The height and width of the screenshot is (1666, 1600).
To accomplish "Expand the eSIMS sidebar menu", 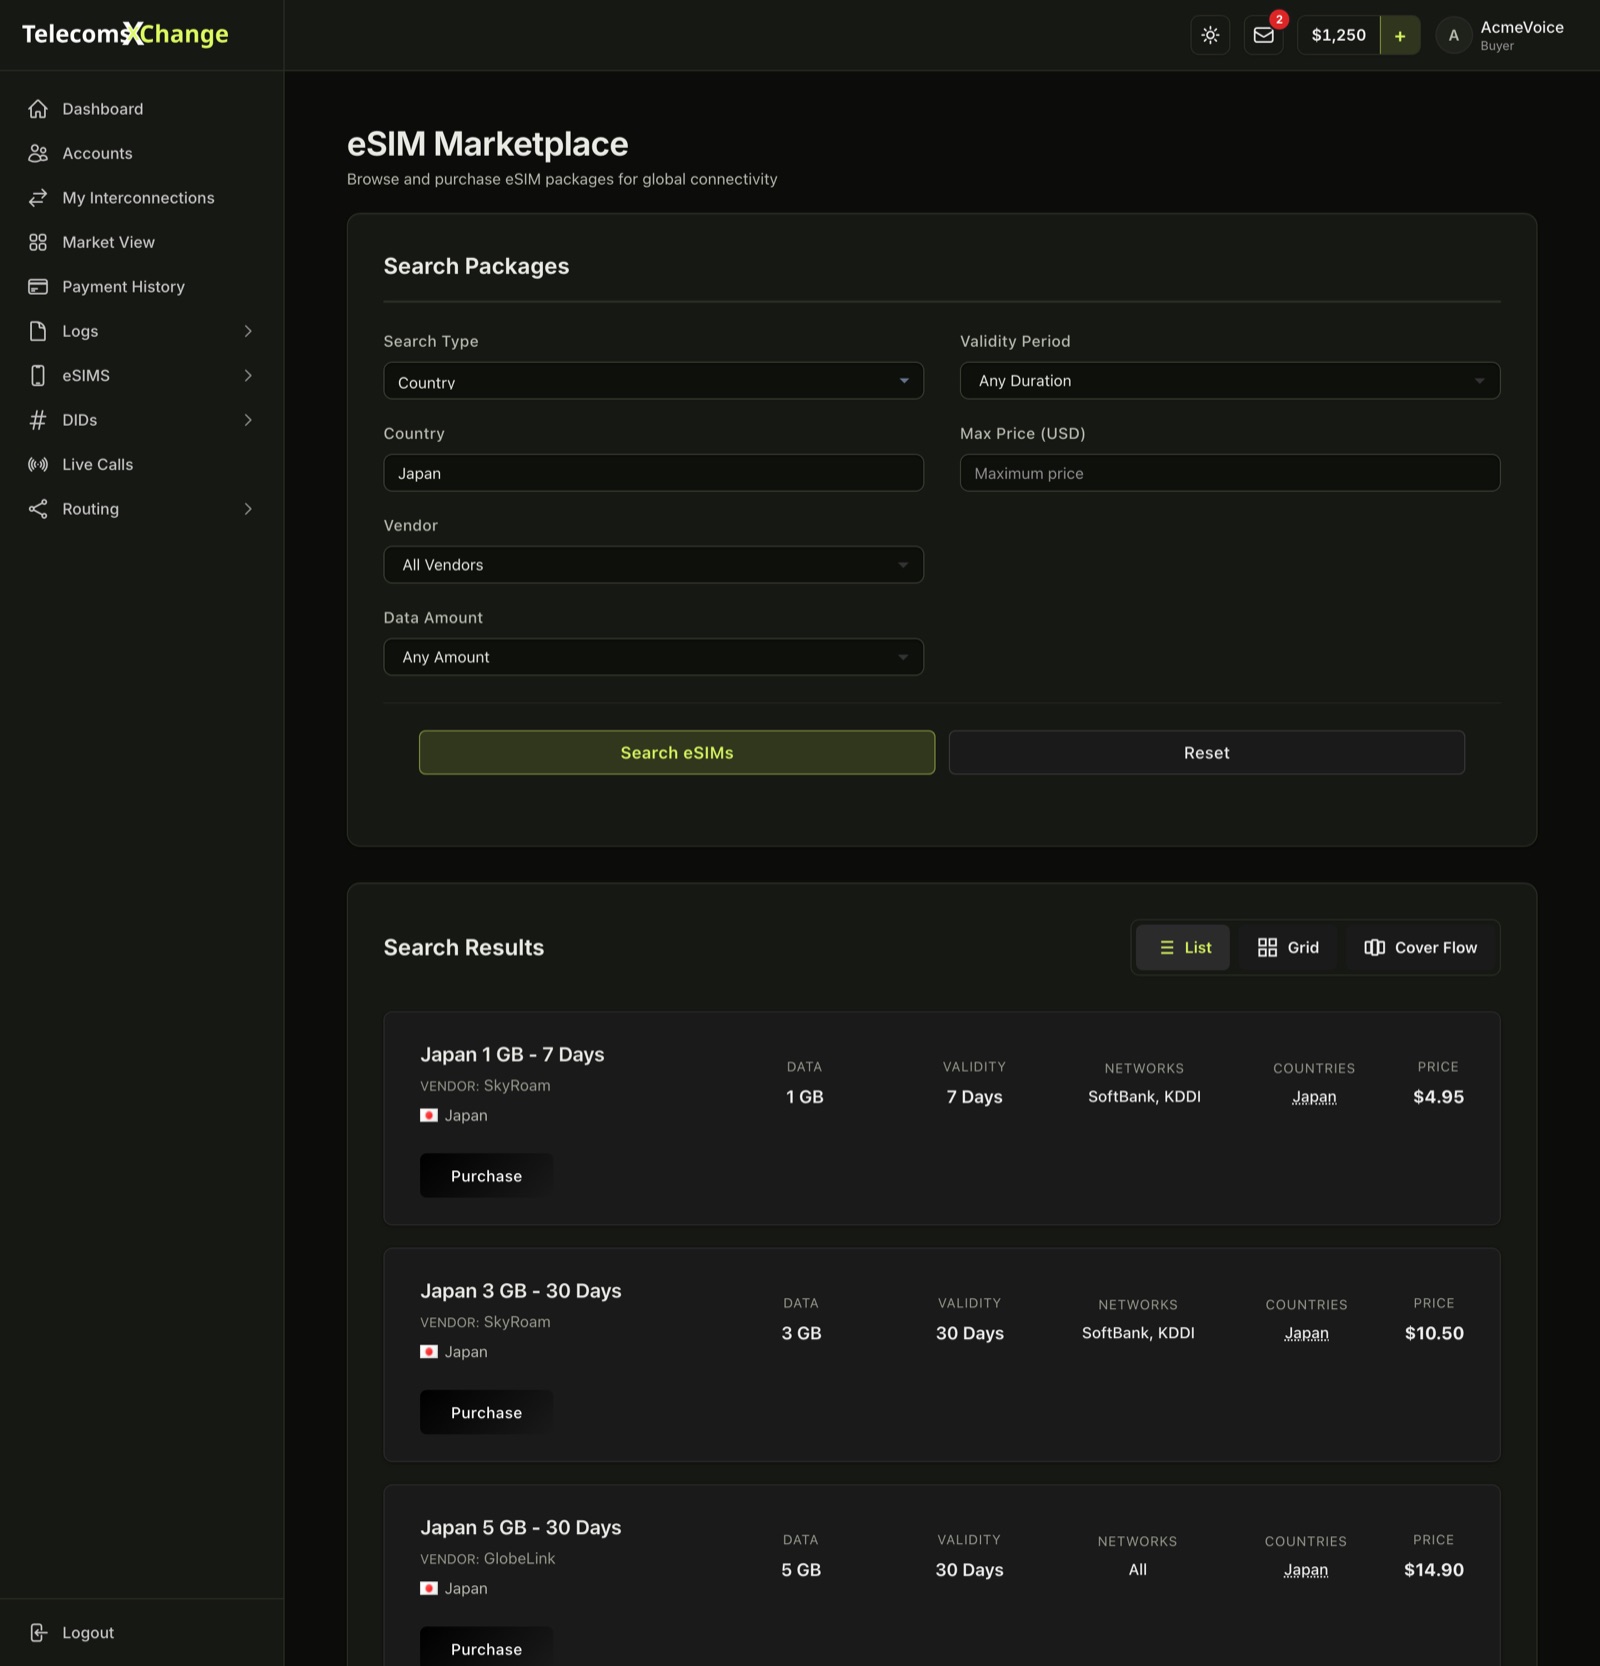I will click(142, 376).
